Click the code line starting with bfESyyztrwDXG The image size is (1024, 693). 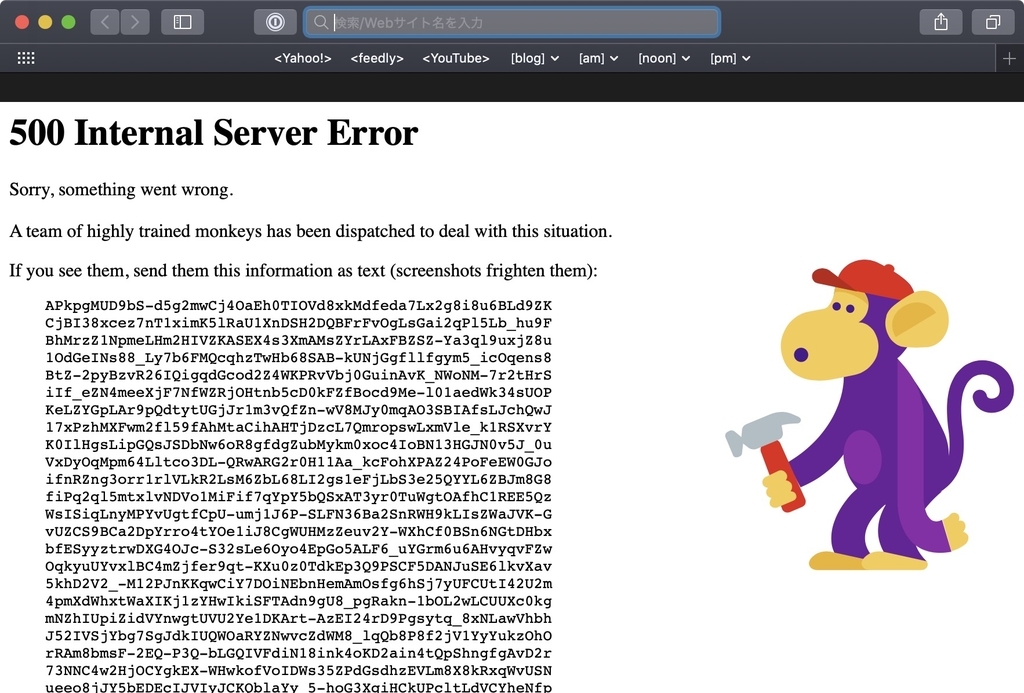298,549
